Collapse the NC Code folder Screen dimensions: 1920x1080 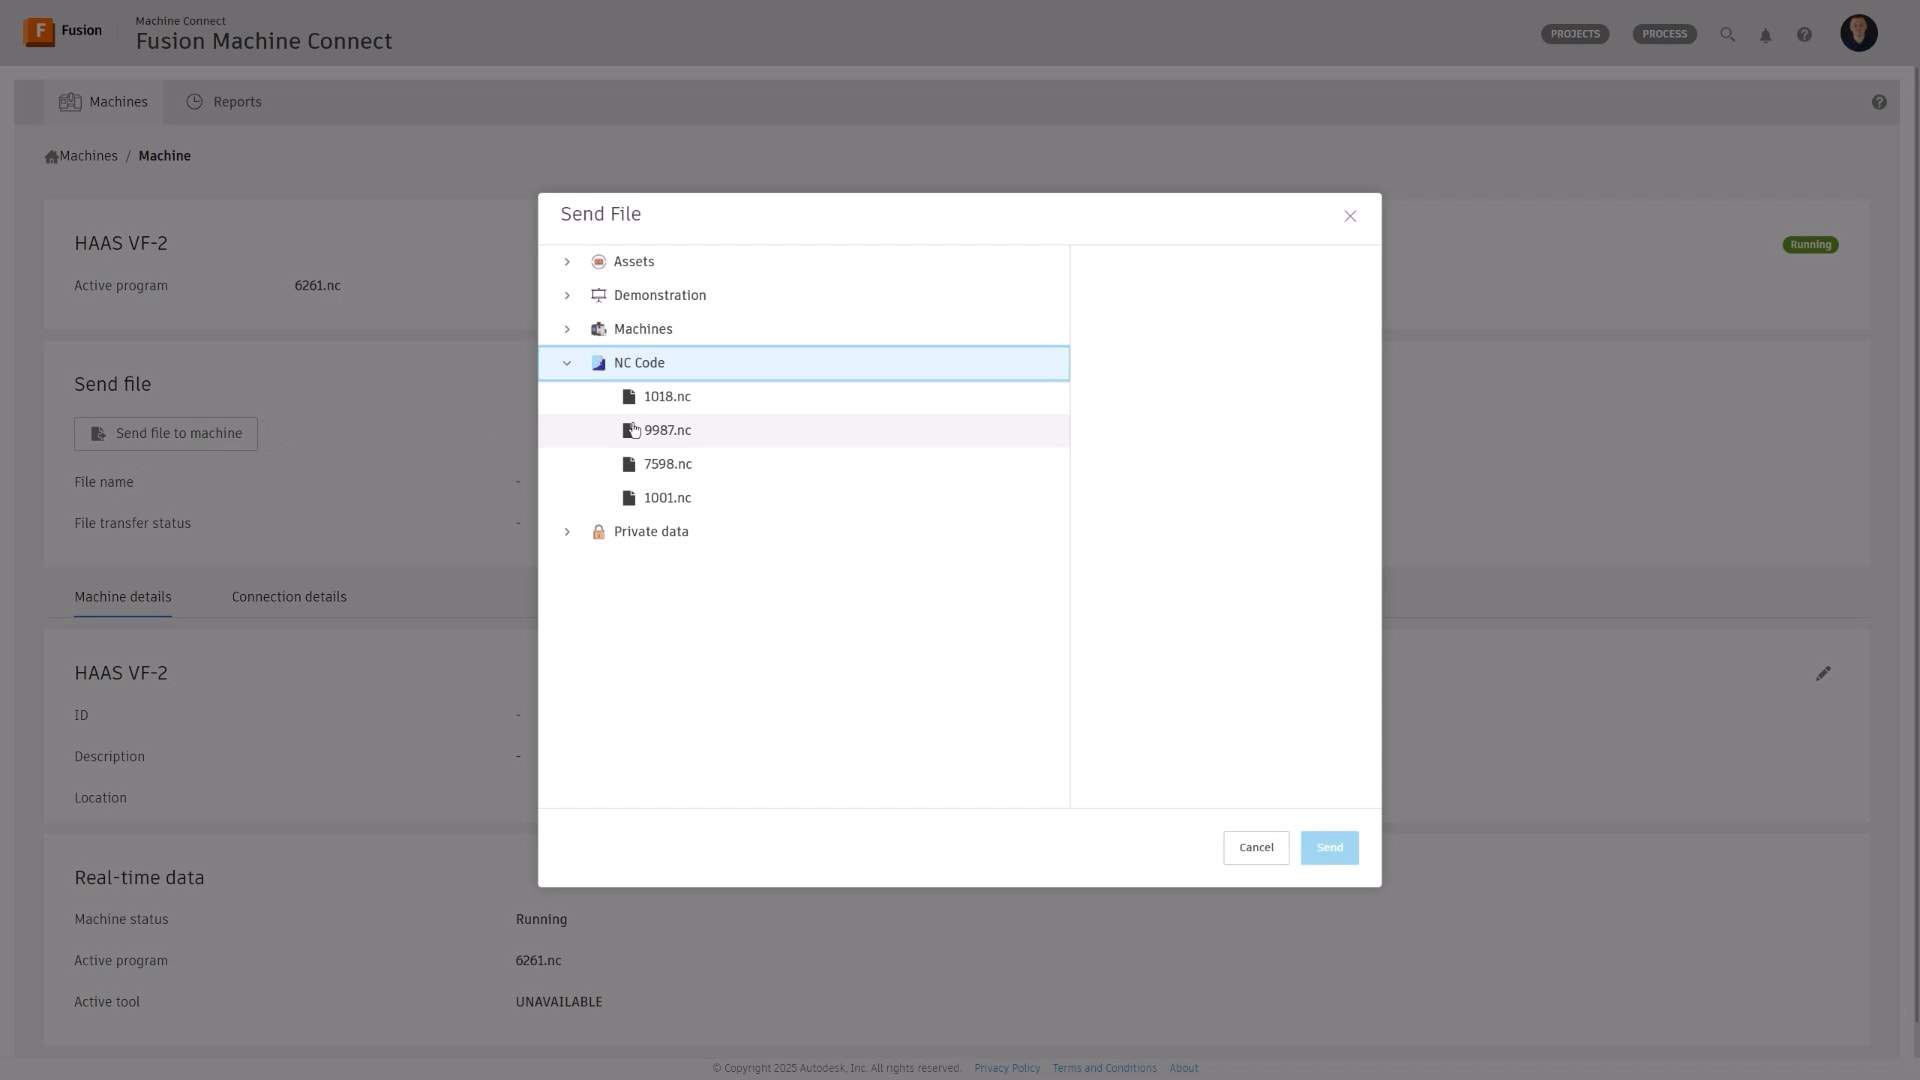click(x=567, y=364)
